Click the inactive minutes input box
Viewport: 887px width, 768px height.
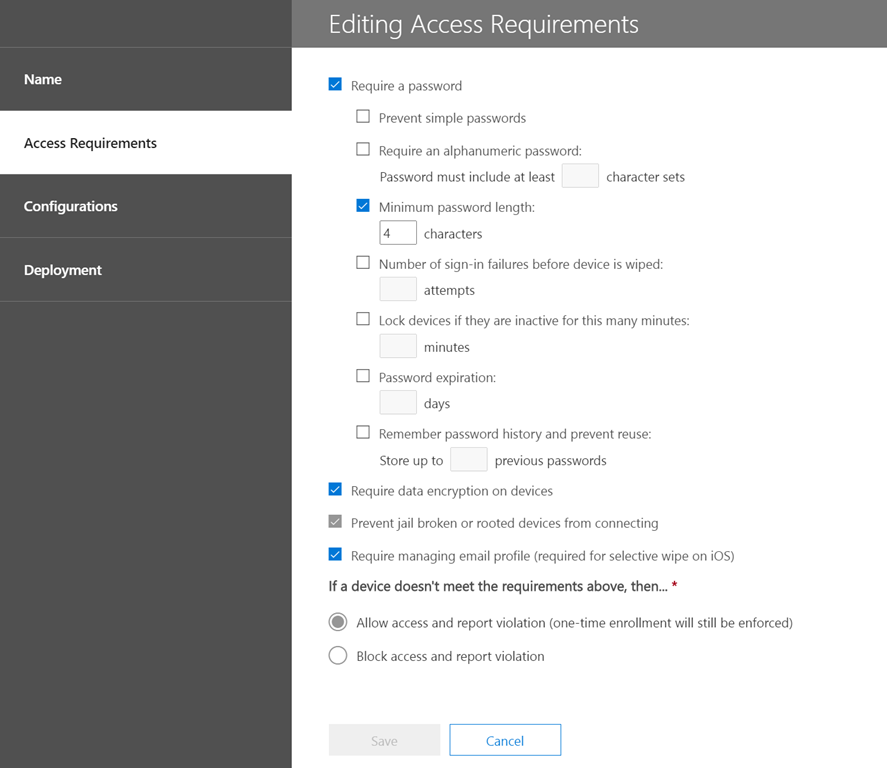pyautogui.click(x=398, y=347)
